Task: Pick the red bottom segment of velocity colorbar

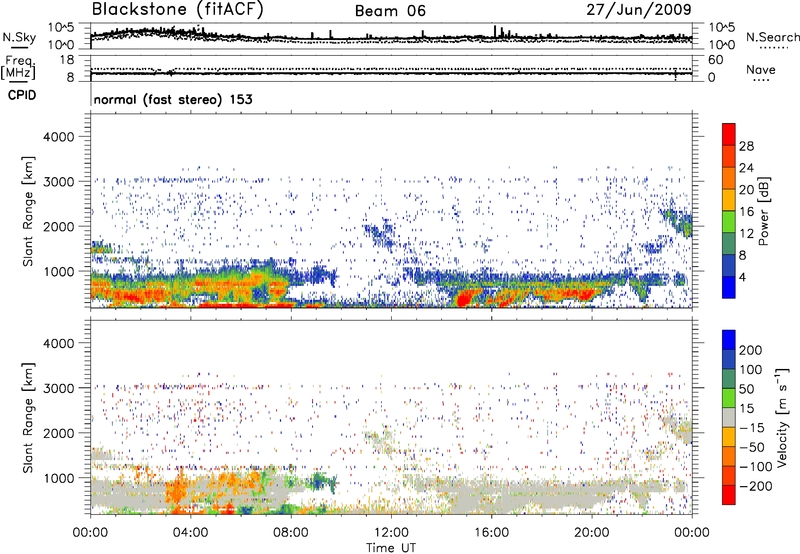Action: pyautogui.click(x=729, y=495)
